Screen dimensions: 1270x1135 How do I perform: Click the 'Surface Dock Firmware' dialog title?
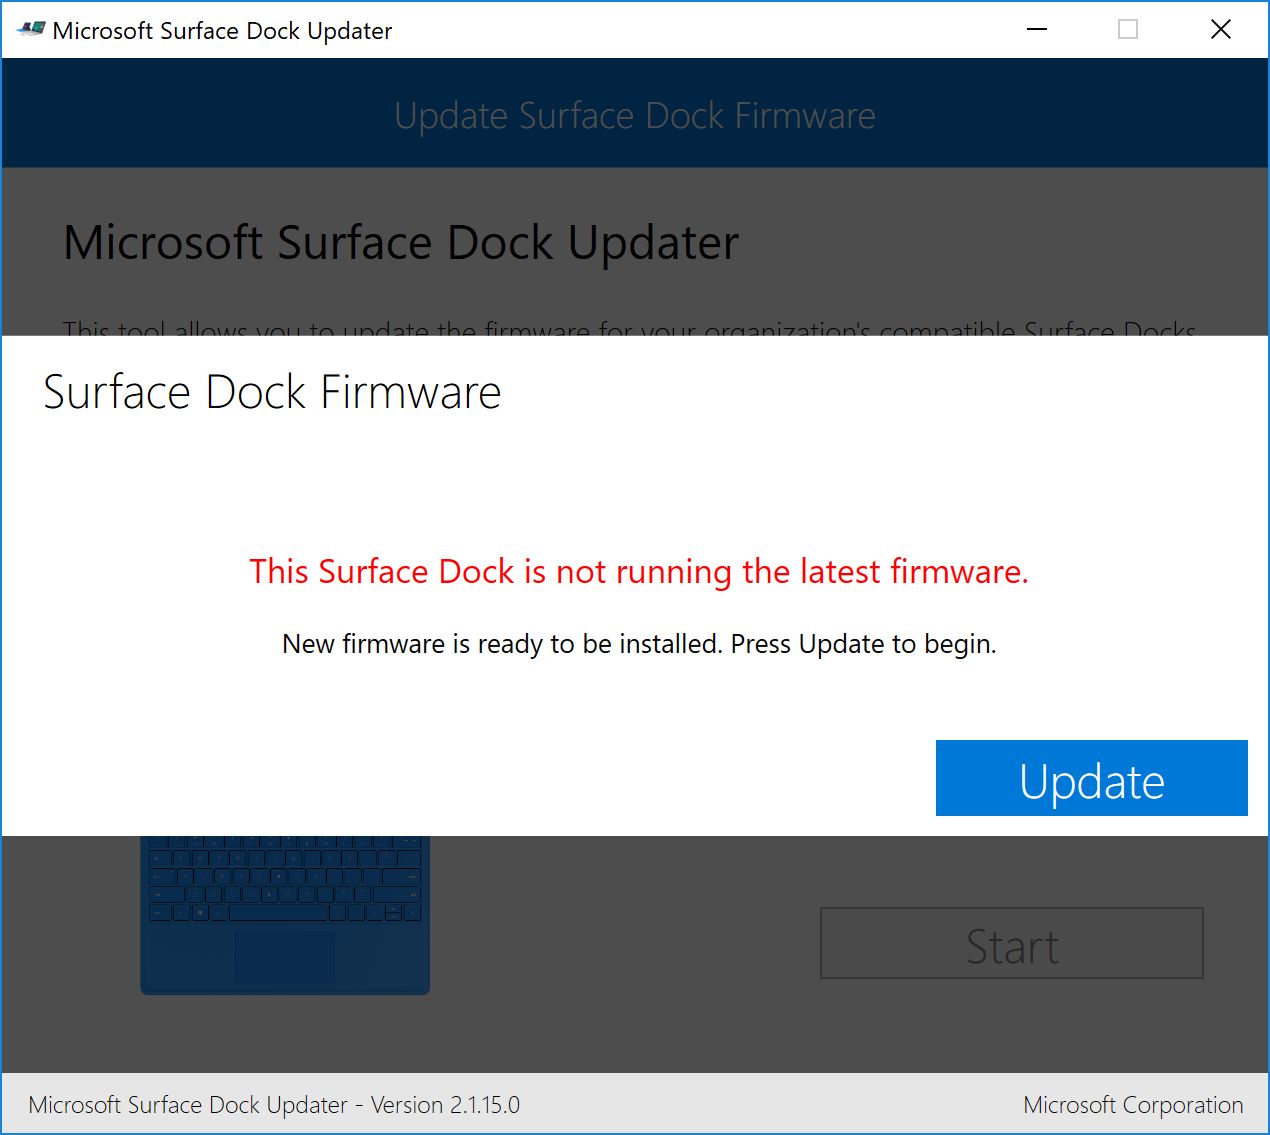(272, 392)
